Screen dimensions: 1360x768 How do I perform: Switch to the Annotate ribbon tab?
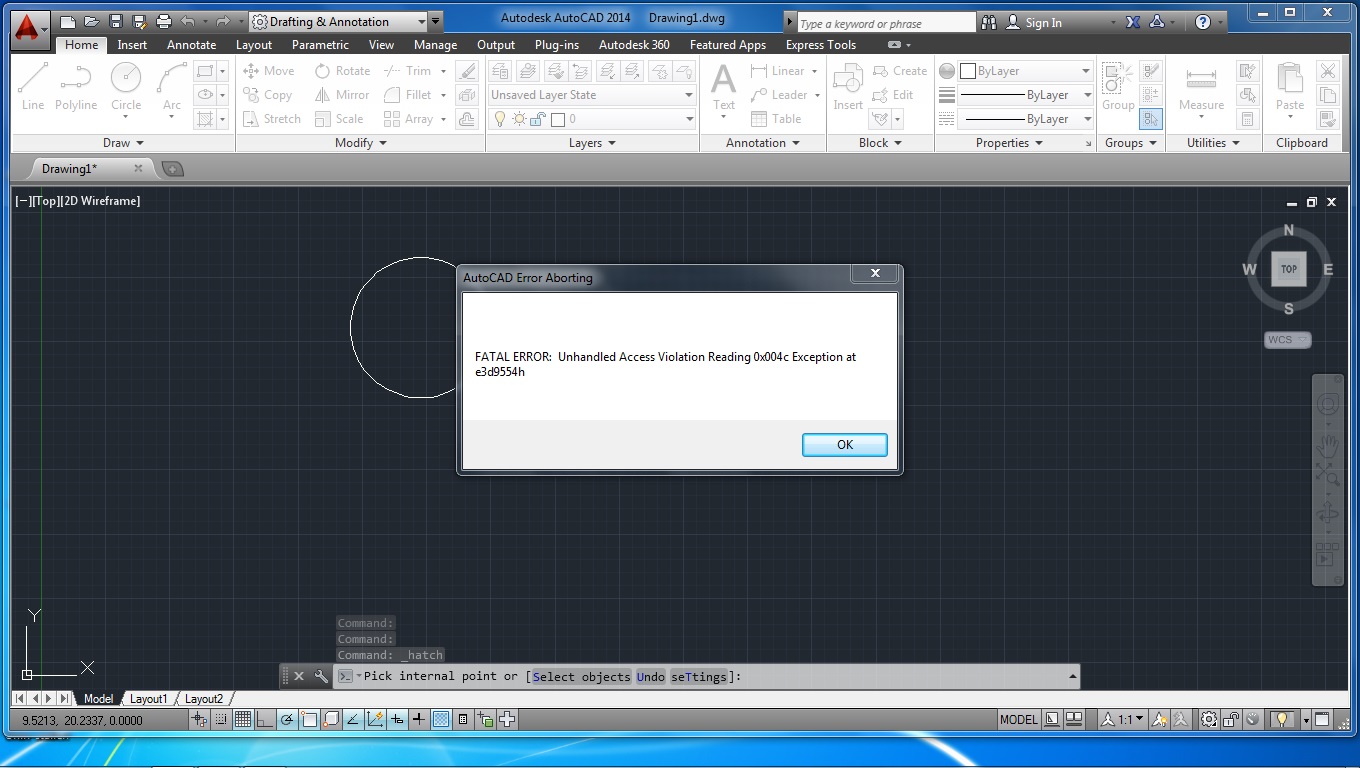pyautogui.click(x=191, y=45)
